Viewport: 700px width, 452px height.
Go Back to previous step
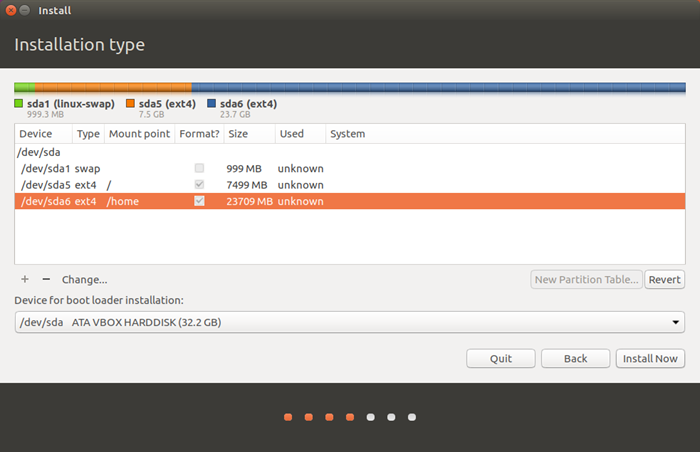tap(575, 359)
